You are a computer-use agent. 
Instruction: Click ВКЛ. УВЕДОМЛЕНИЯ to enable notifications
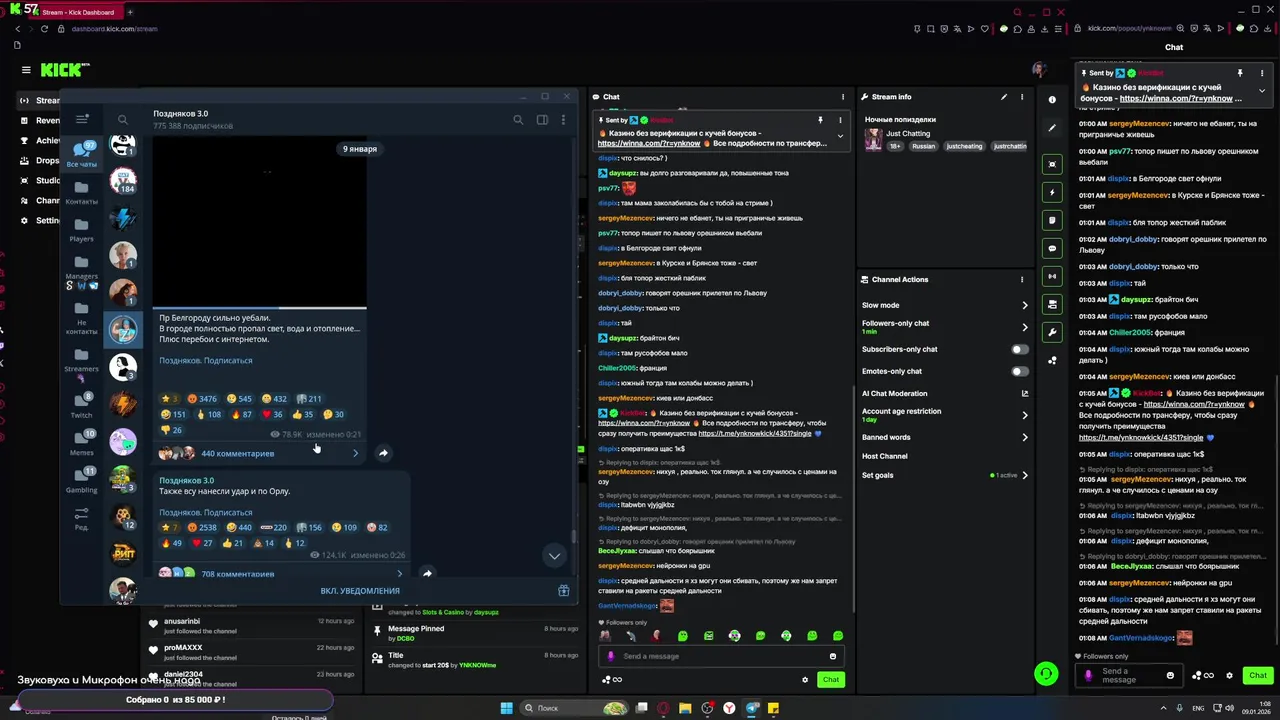[x=360, y=591]
